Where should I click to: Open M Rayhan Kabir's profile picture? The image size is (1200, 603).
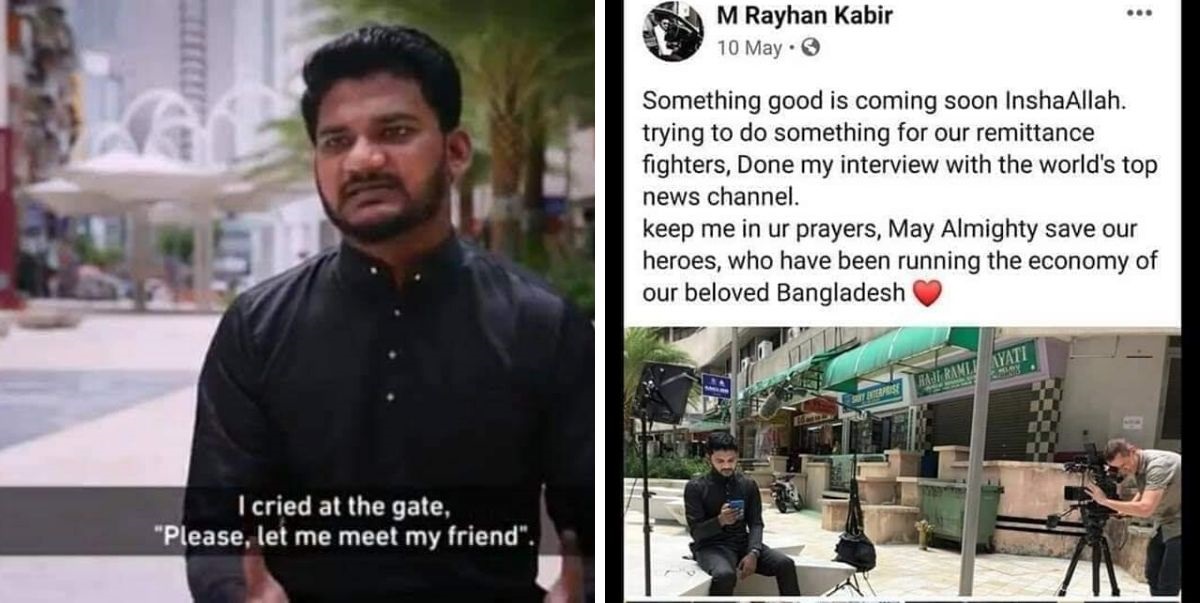(x=672, y=31)
